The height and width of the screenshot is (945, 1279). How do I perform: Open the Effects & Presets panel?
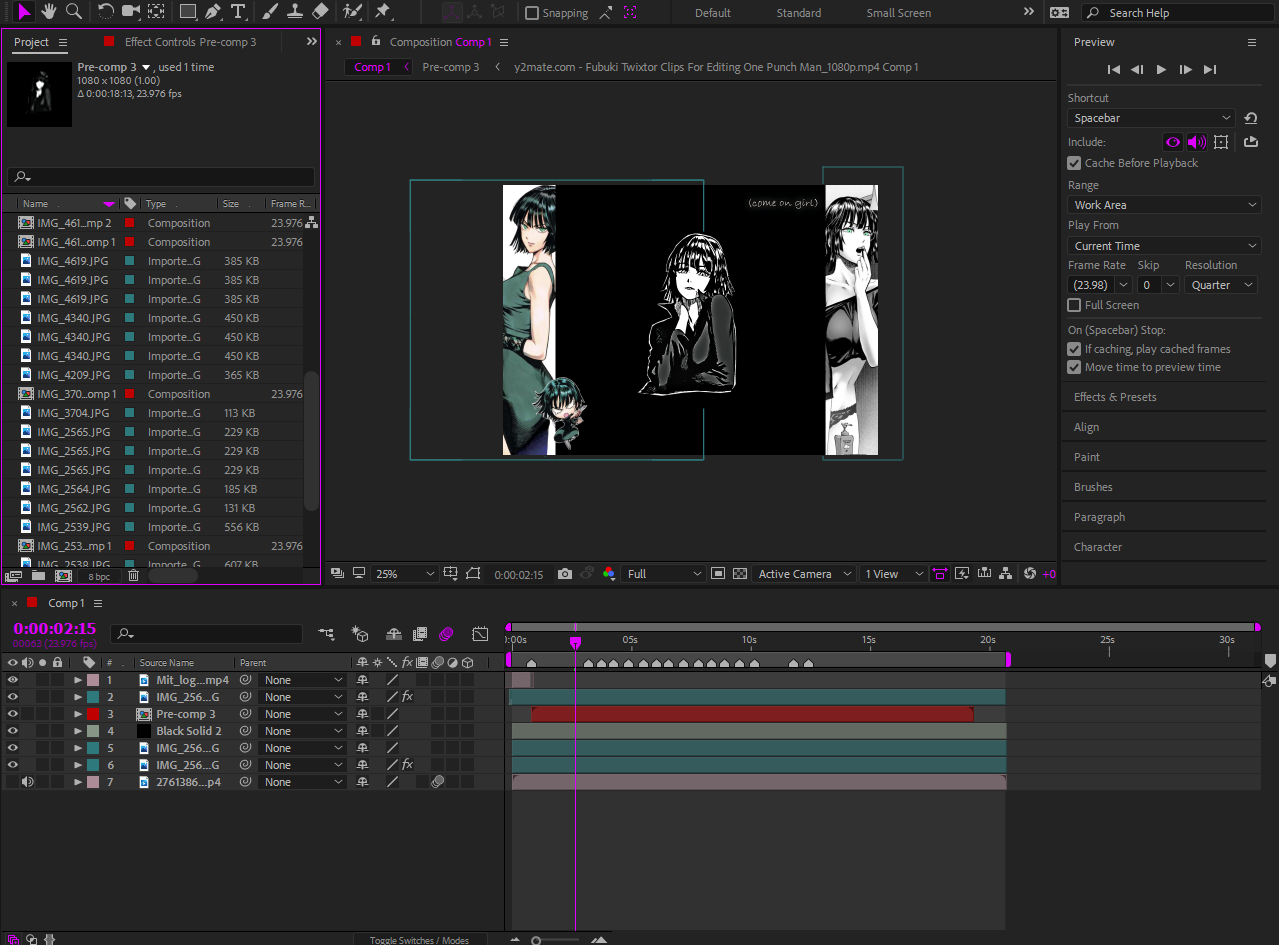coord(1115,397)
